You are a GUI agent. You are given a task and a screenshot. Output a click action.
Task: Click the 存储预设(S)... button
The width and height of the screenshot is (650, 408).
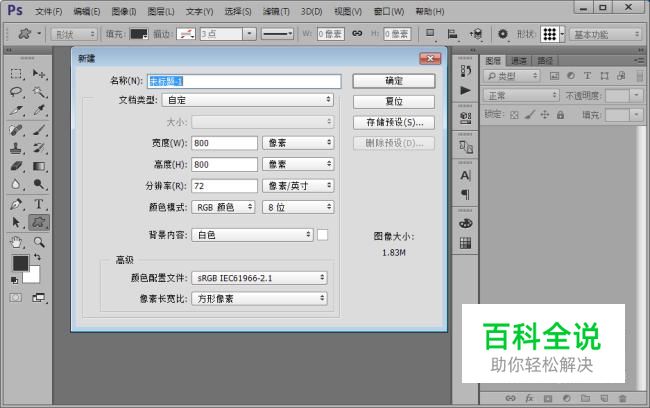pyautogui.click(x=394, y=122)
